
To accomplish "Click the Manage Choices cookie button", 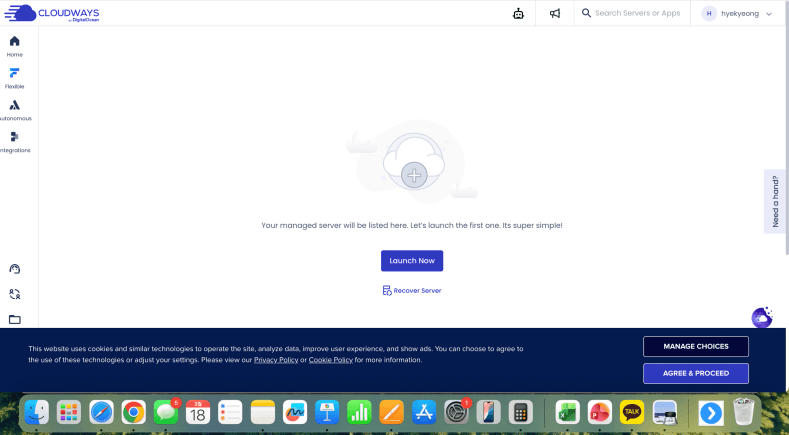I will tap(696, 346).
